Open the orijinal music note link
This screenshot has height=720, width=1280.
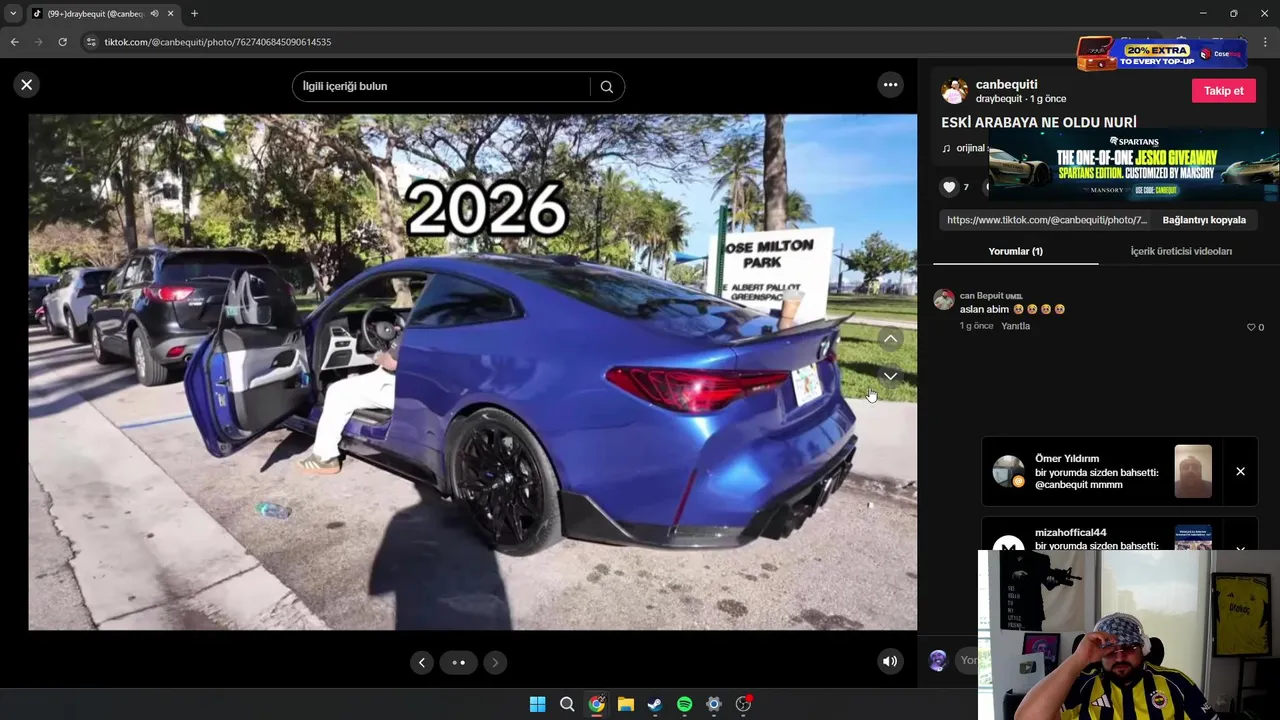964,148
